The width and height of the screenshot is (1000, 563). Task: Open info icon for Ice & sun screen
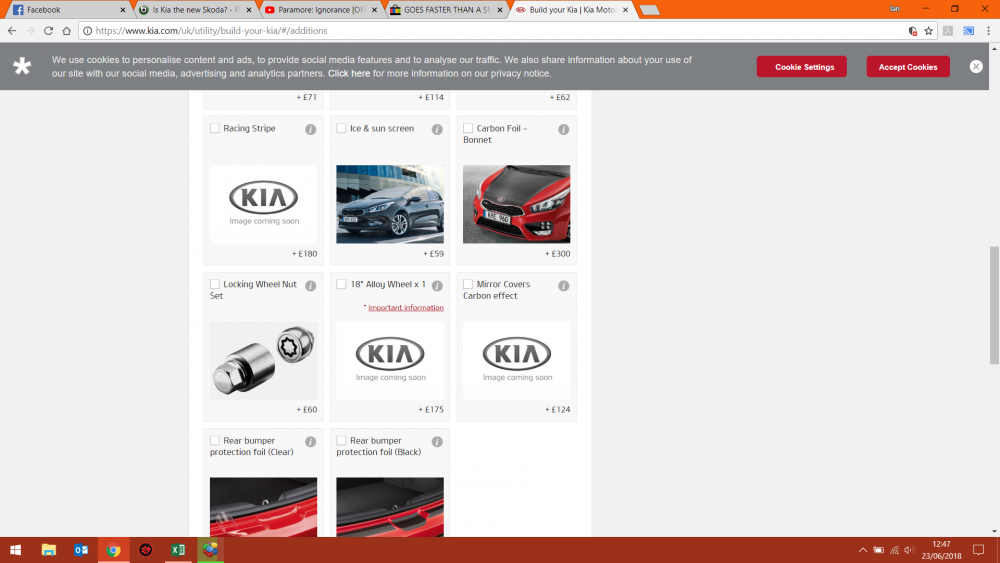click(x=437, y=129)
